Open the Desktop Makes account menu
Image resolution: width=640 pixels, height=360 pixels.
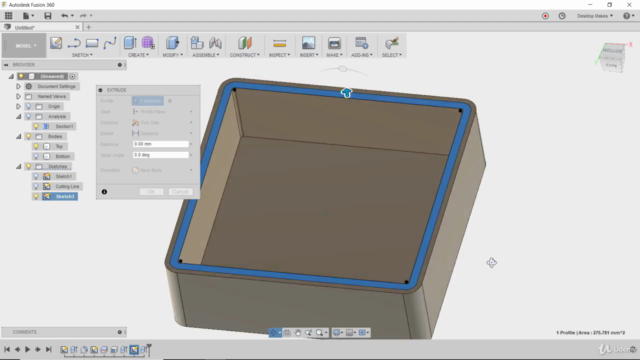[x=594, y=16]
